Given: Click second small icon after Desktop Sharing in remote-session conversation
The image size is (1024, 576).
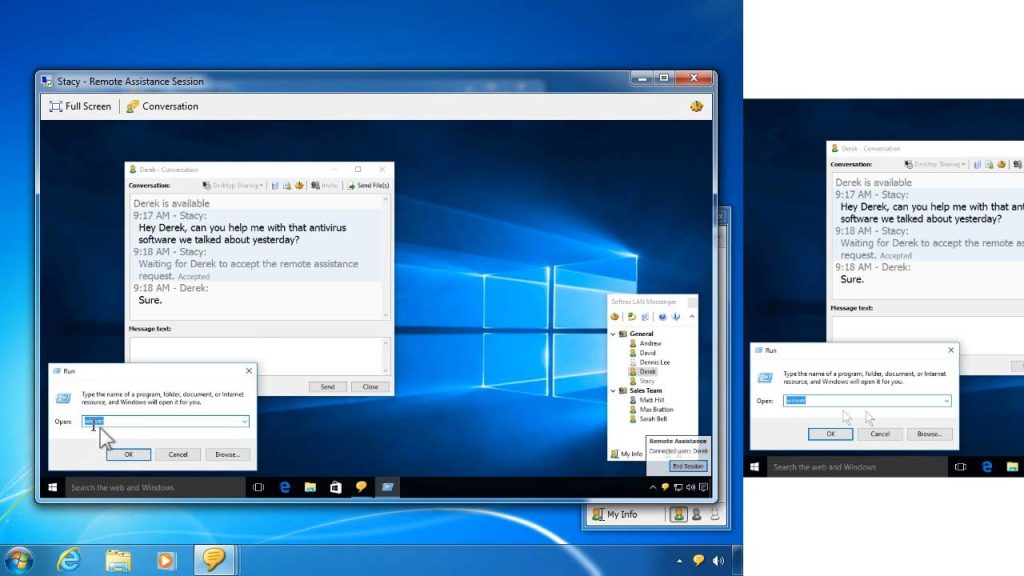Looking at the screenshot, I should (287, 185).
